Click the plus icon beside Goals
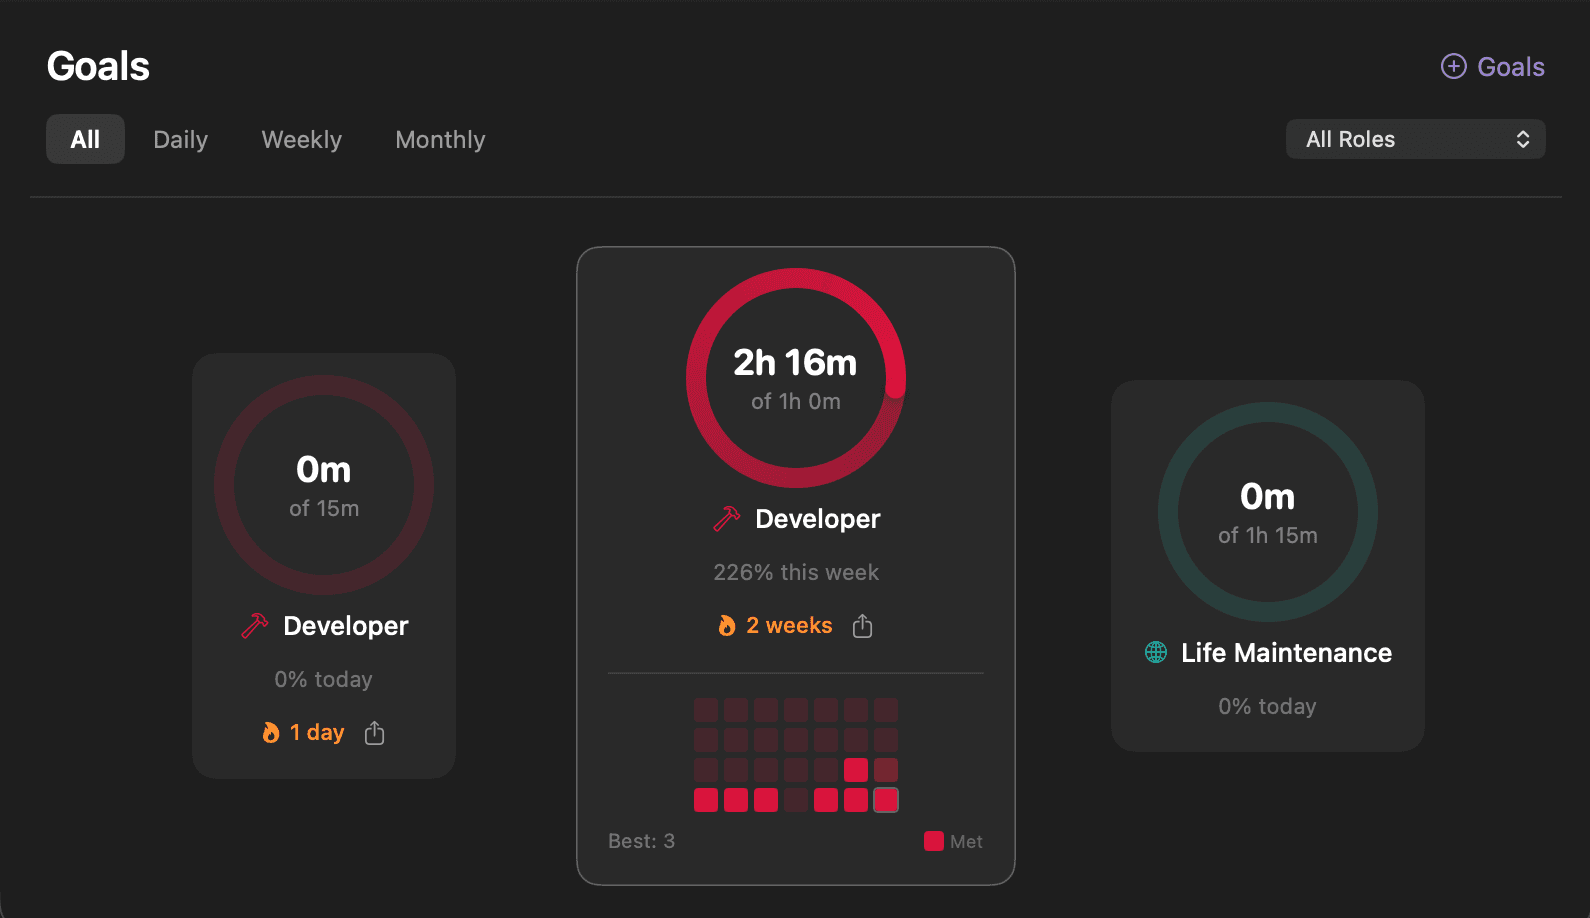The image size is (1590, 918). coord(1453,66)
